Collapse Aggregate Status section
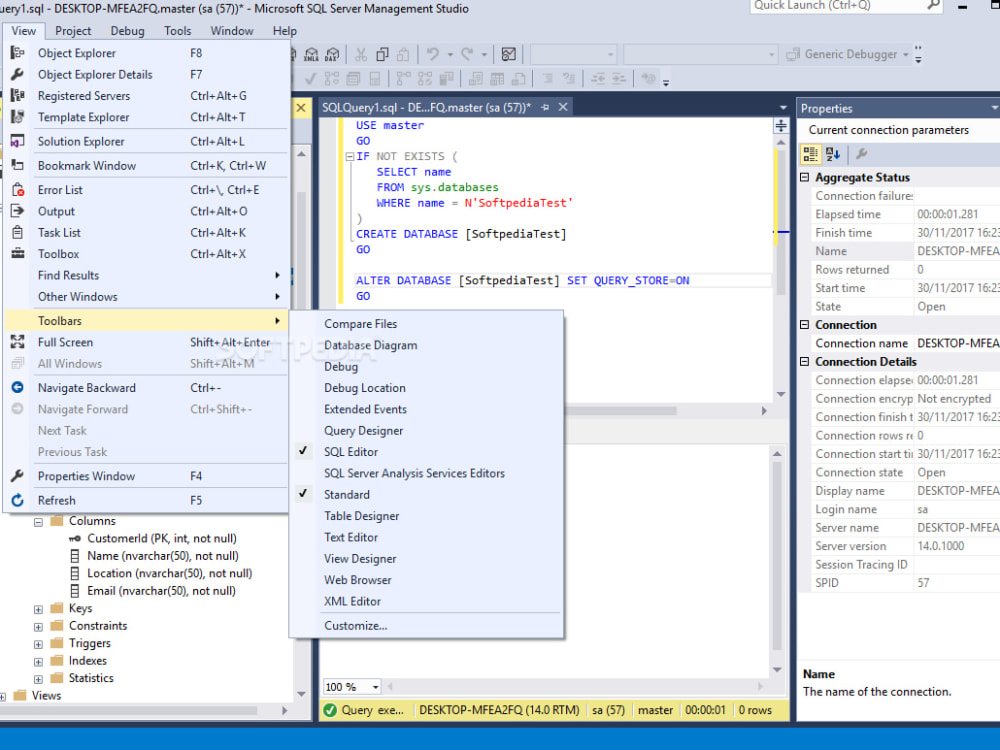1000x750 pixels. [805, 177]
